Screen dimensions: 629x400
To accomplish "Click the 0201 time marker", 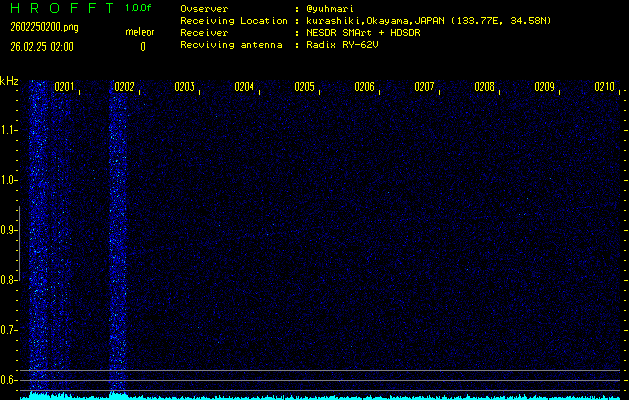I will pos(64,87).
